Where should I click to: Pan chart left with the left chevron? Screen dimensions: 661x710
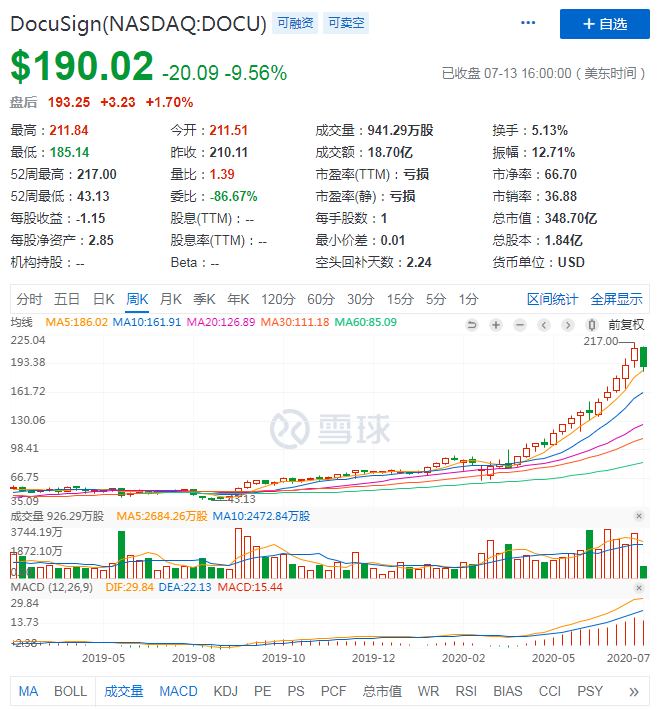[x=544, y=325]
